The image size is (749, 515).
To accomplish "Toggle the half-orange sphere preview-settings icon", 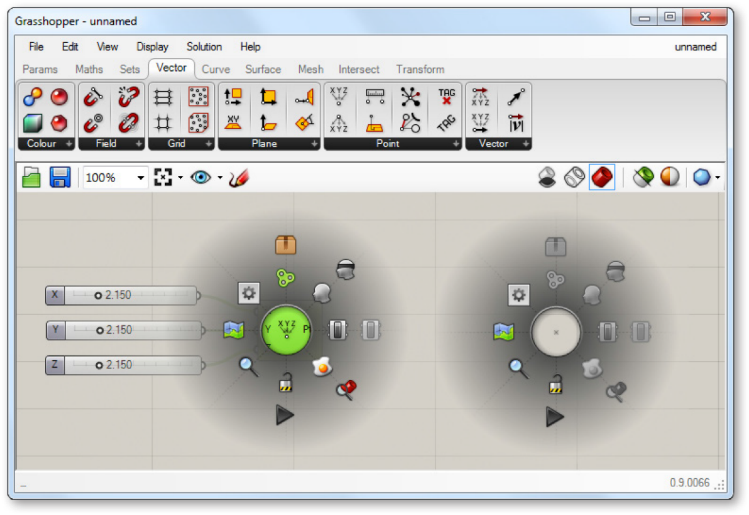I will pos(670,177).
